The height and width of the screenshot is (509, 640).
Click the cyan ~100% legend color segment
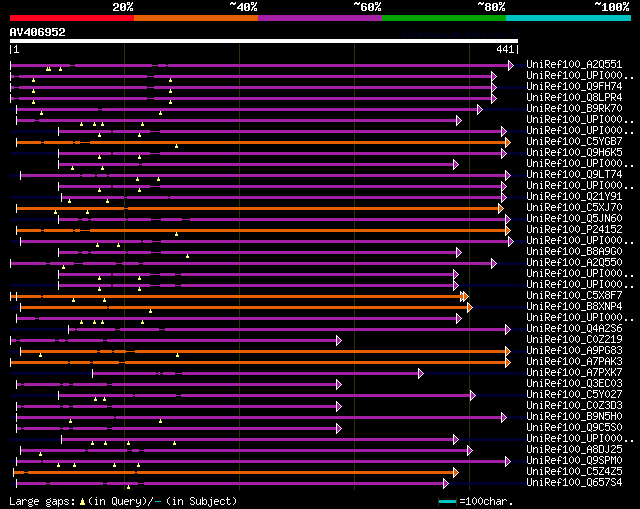[x=569, y=18]
